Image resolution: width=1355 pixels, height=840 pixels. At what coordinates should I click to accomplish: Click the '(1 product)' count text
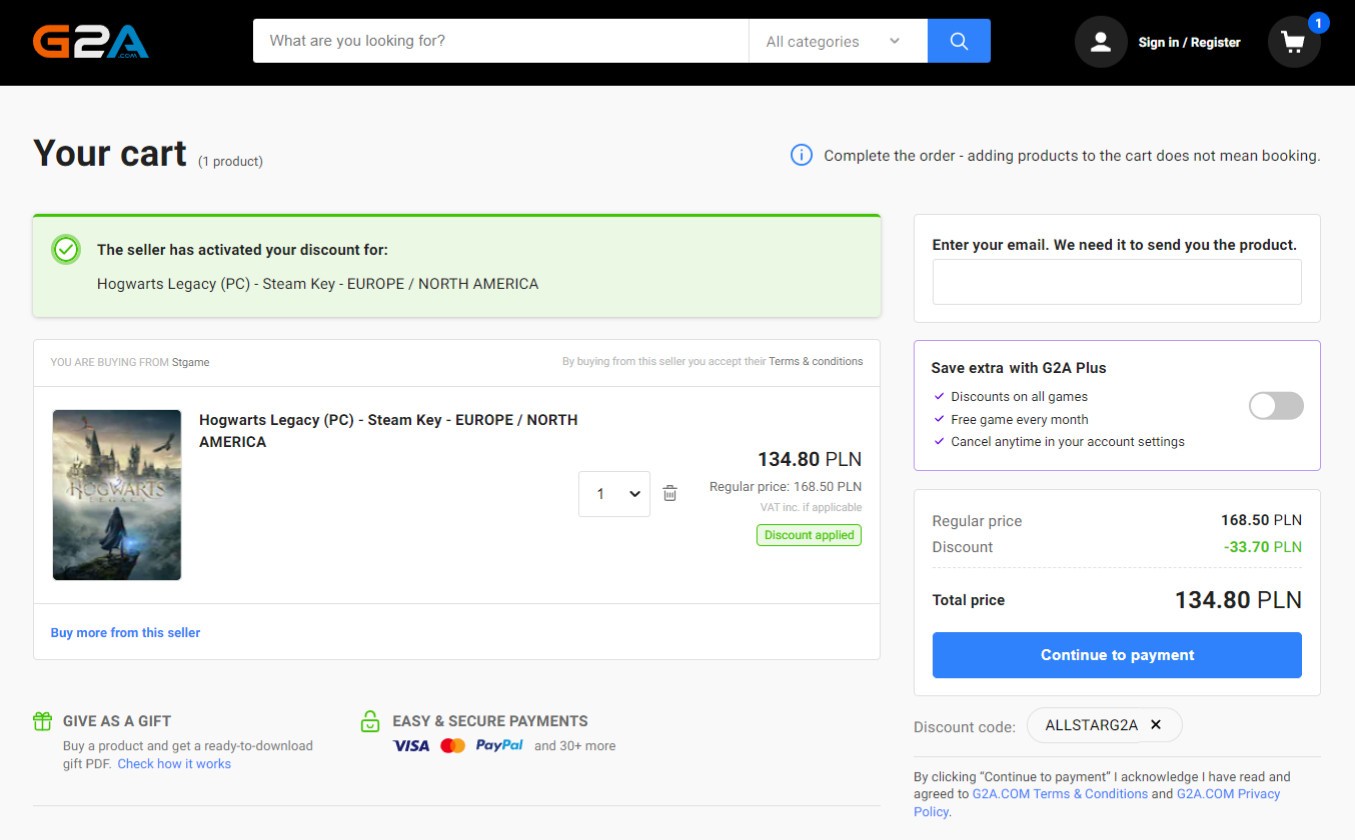pyautogui.click(x=230, y=161)
